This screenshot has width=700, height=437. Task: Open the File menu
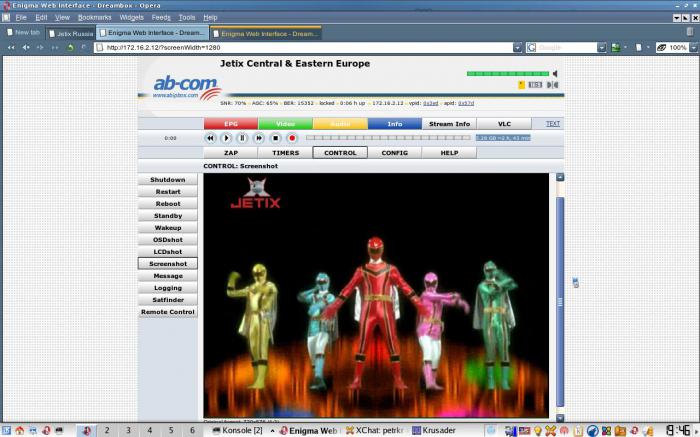click(x=21, y=17)
